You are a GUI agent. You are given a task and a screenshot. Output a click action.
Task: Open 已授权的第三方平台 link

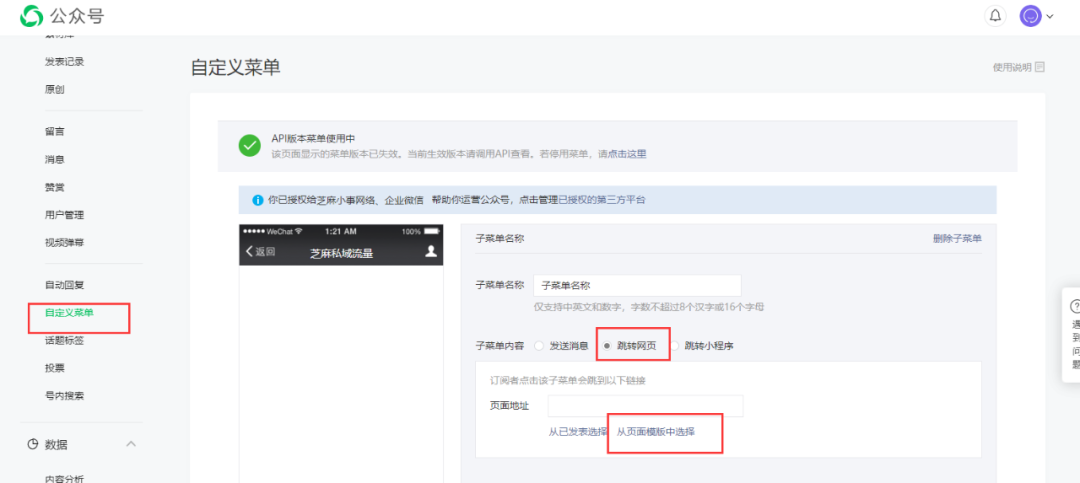601,200
